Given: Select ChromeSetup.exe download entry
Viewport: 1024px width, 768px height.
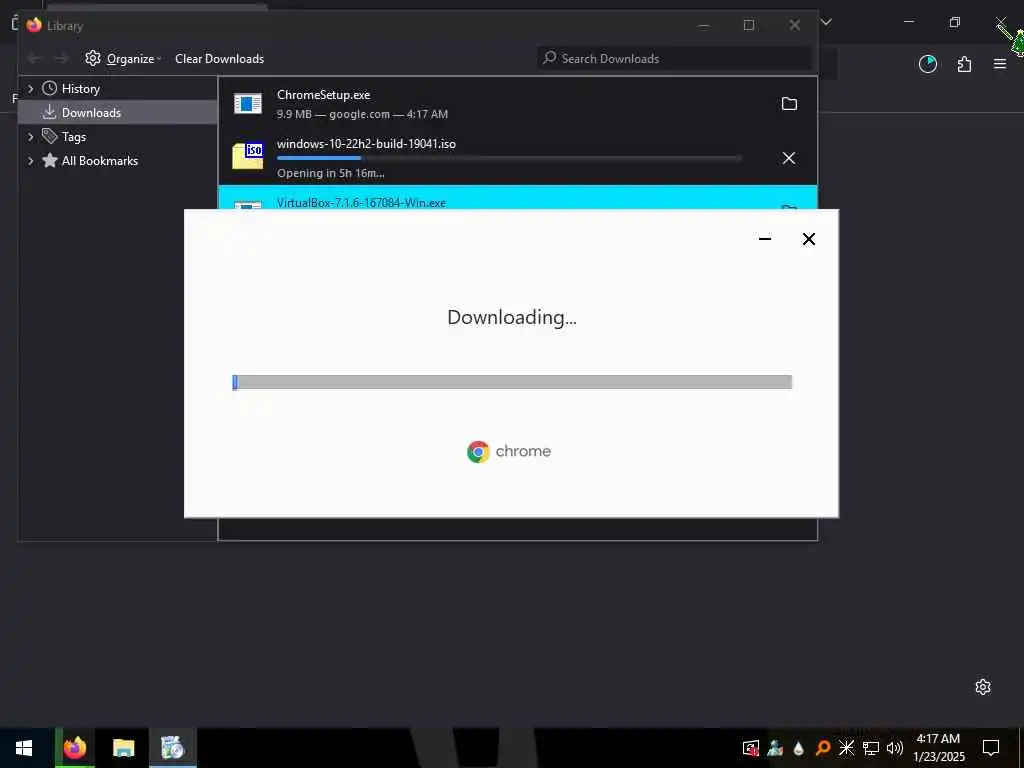Looking at the screenshot, I should (x=517, y=104).
